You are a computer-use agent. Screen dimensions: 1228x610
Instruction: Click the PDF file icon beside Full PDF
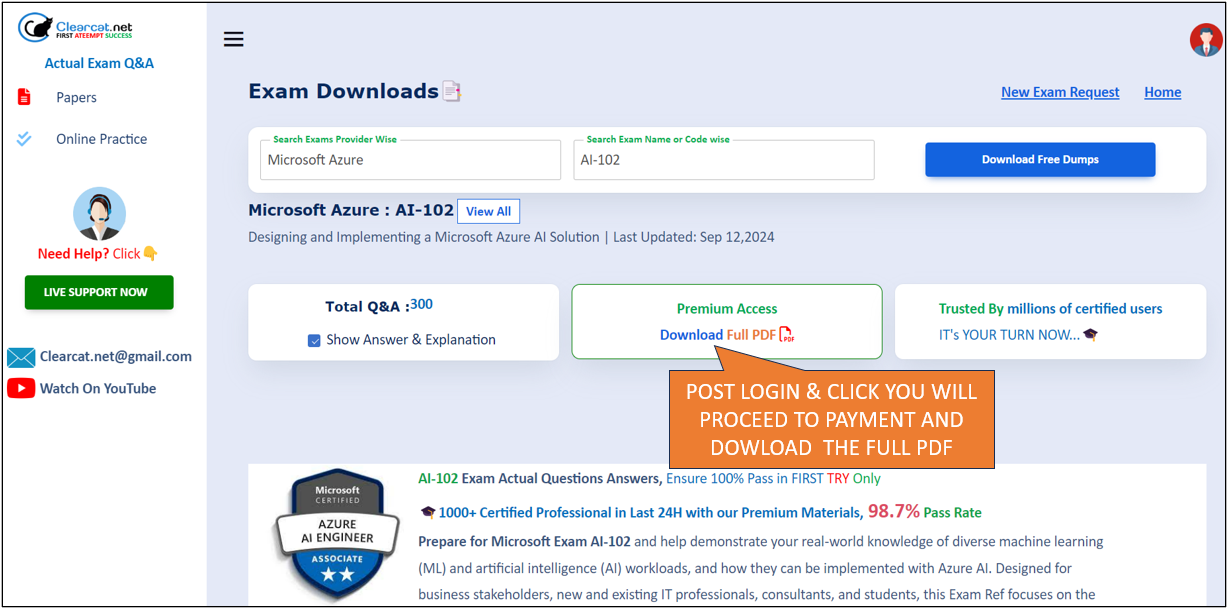pyautogui.click(x=787, y=335)
